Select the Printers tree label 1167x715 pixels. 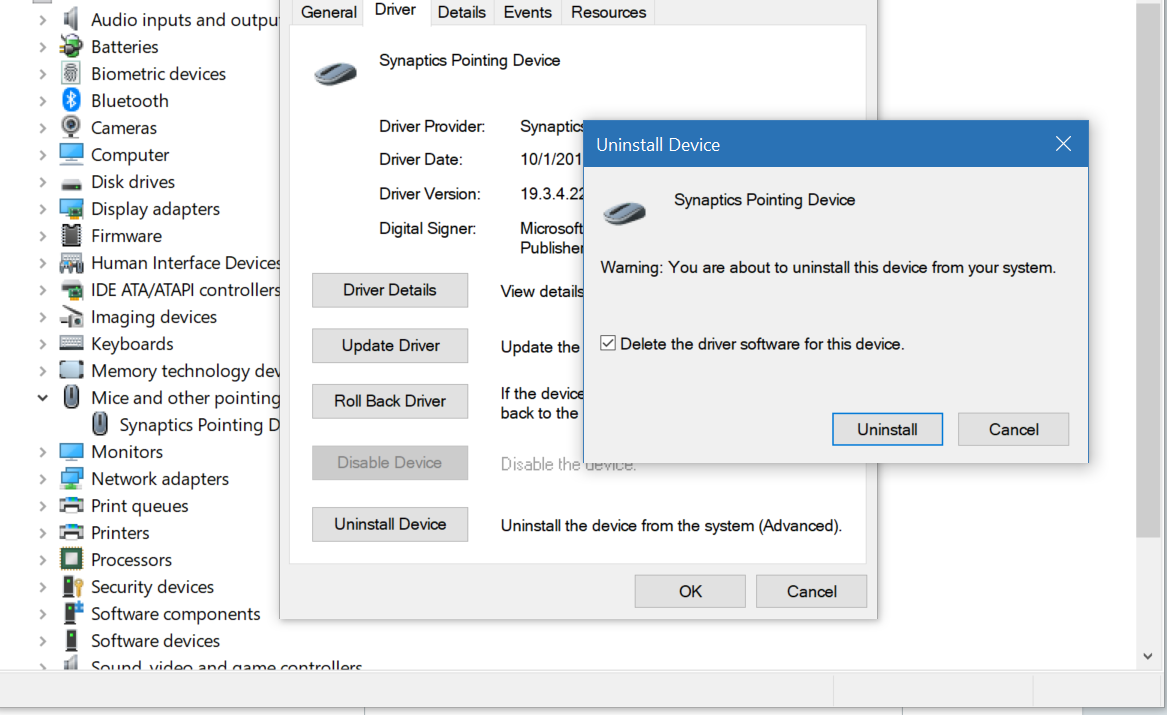click(x=120, y=533)
